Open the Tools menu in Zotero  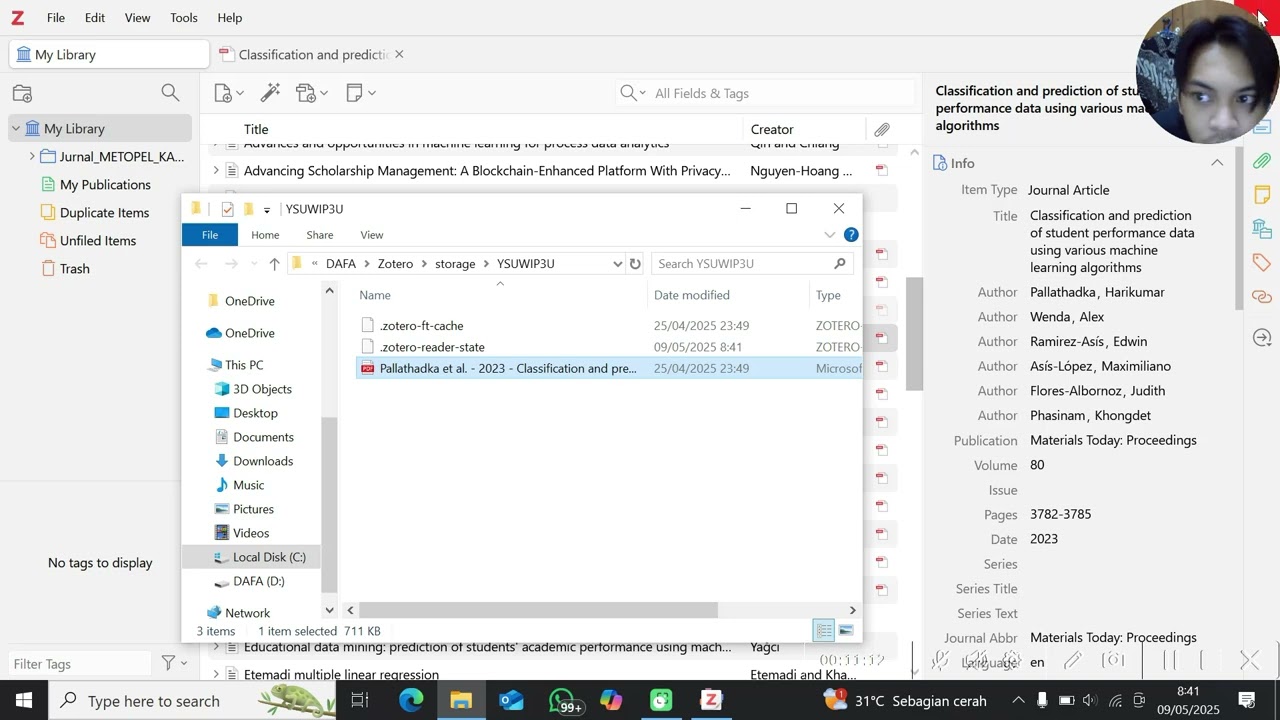click(x=184, y=17)
